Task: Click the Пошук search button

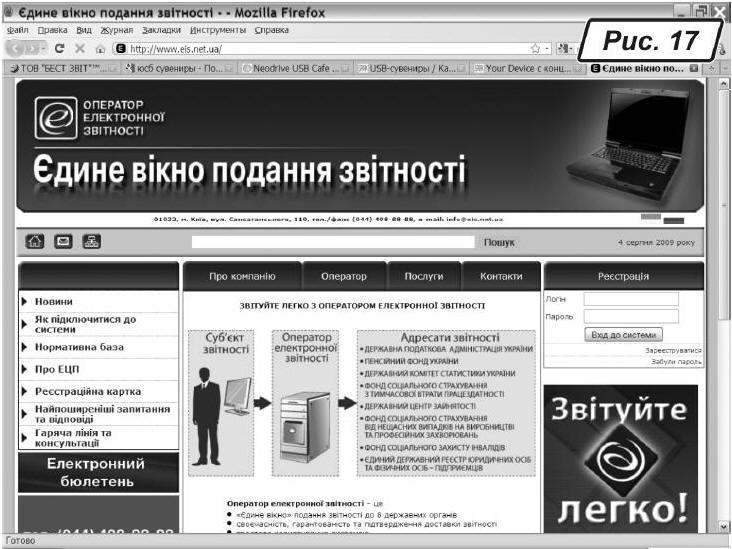Action: tap(499, 242)
